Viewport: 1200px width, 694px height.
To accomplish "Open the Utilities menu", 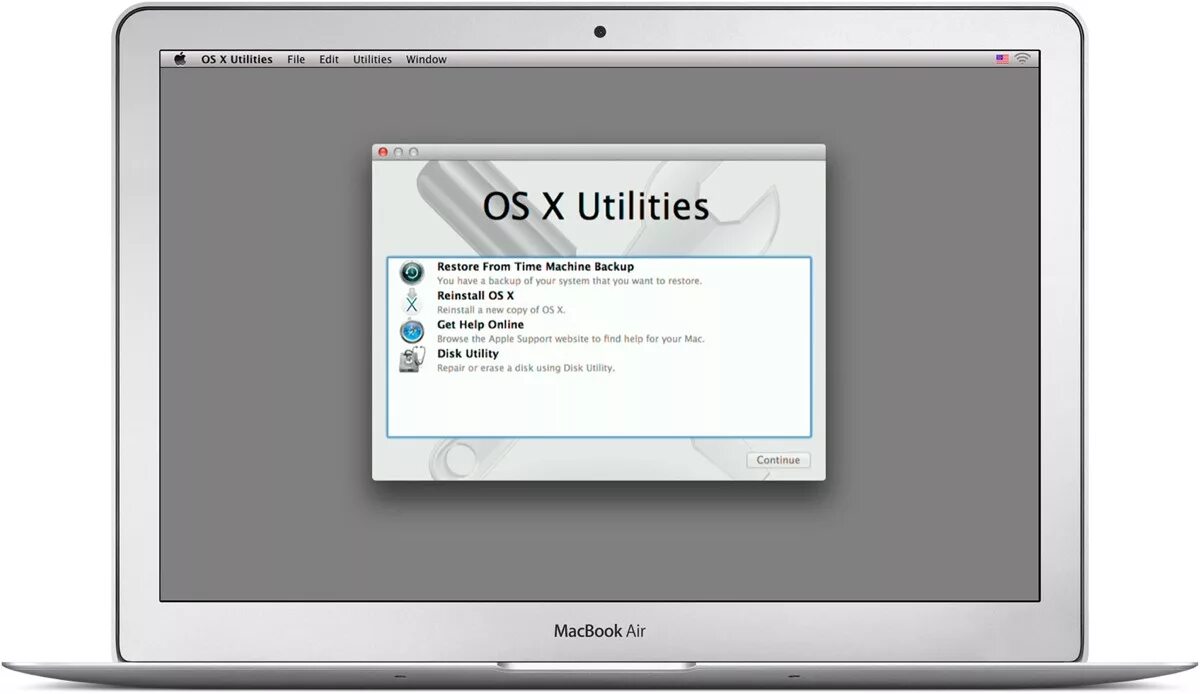I will tap(372, 59).
